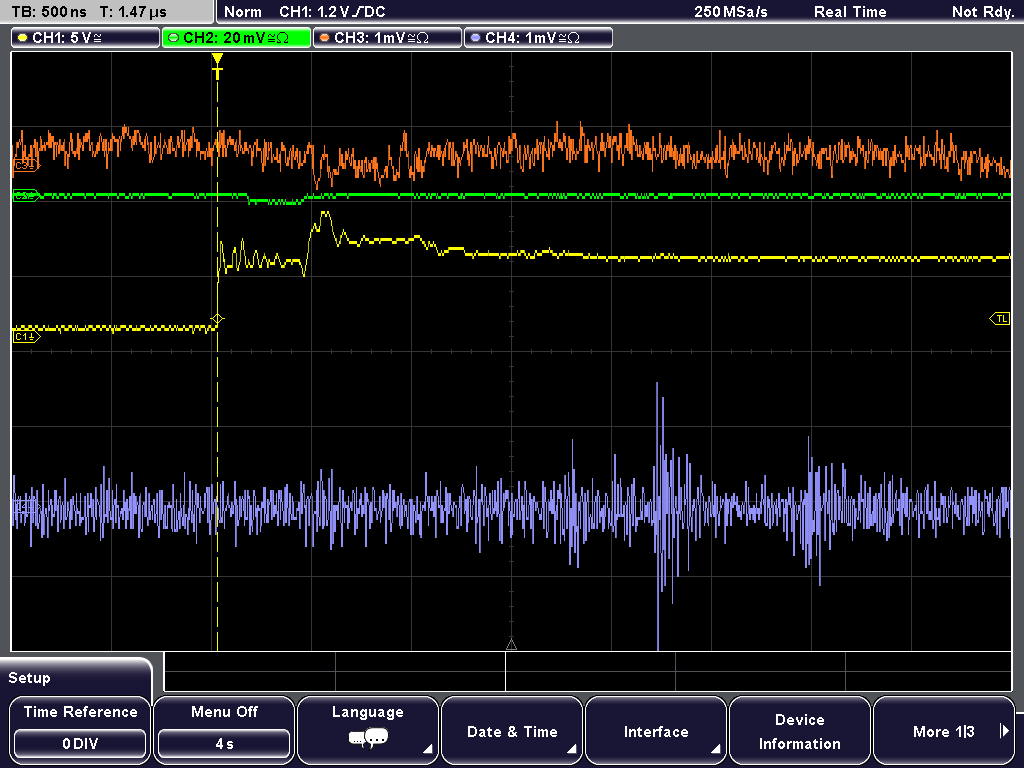Click the trigger point diamond on CH1 trace
Viewport: 1024px width, 768px height.
point(217,319)
